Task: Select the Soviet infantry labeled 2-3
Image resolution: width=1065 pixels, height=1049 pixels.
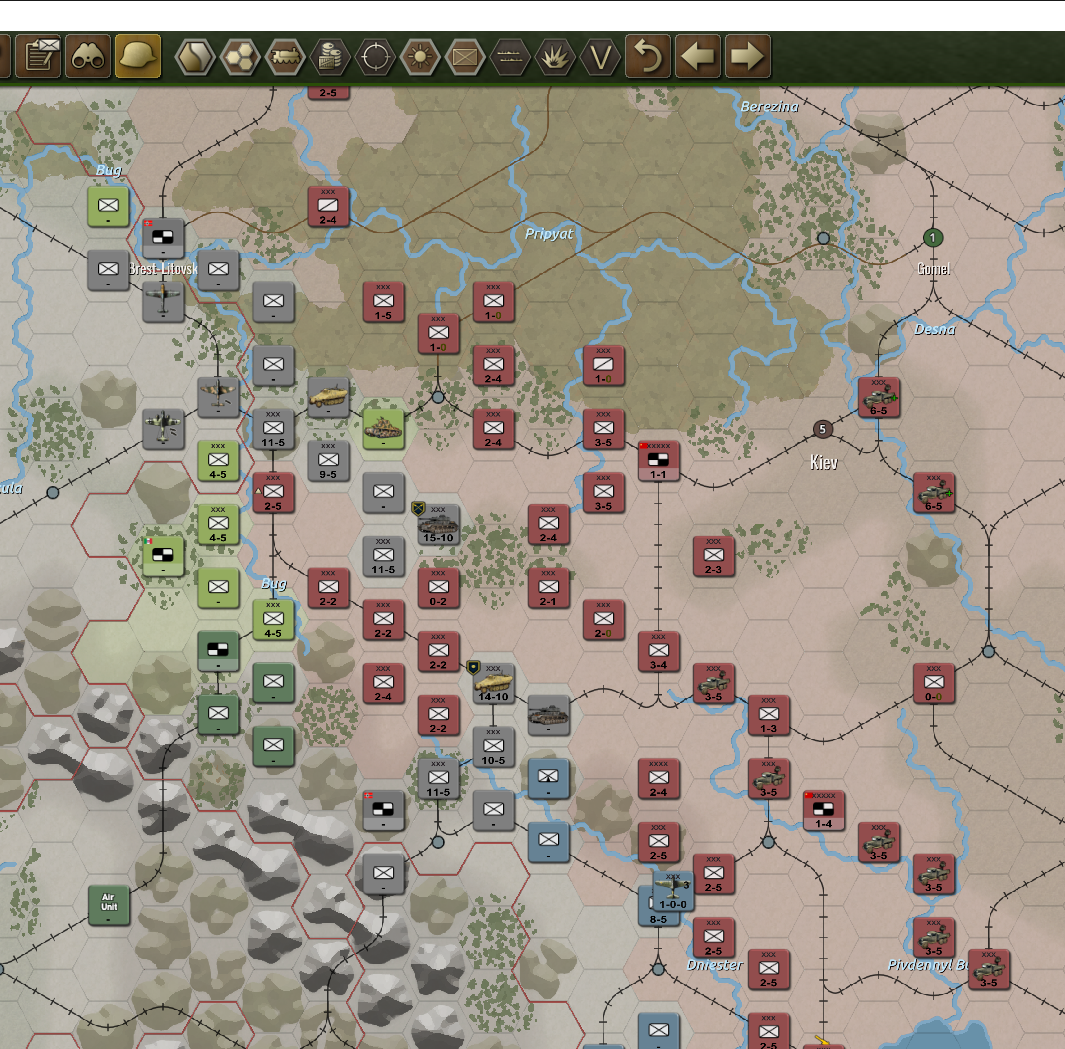Action: 713,556
